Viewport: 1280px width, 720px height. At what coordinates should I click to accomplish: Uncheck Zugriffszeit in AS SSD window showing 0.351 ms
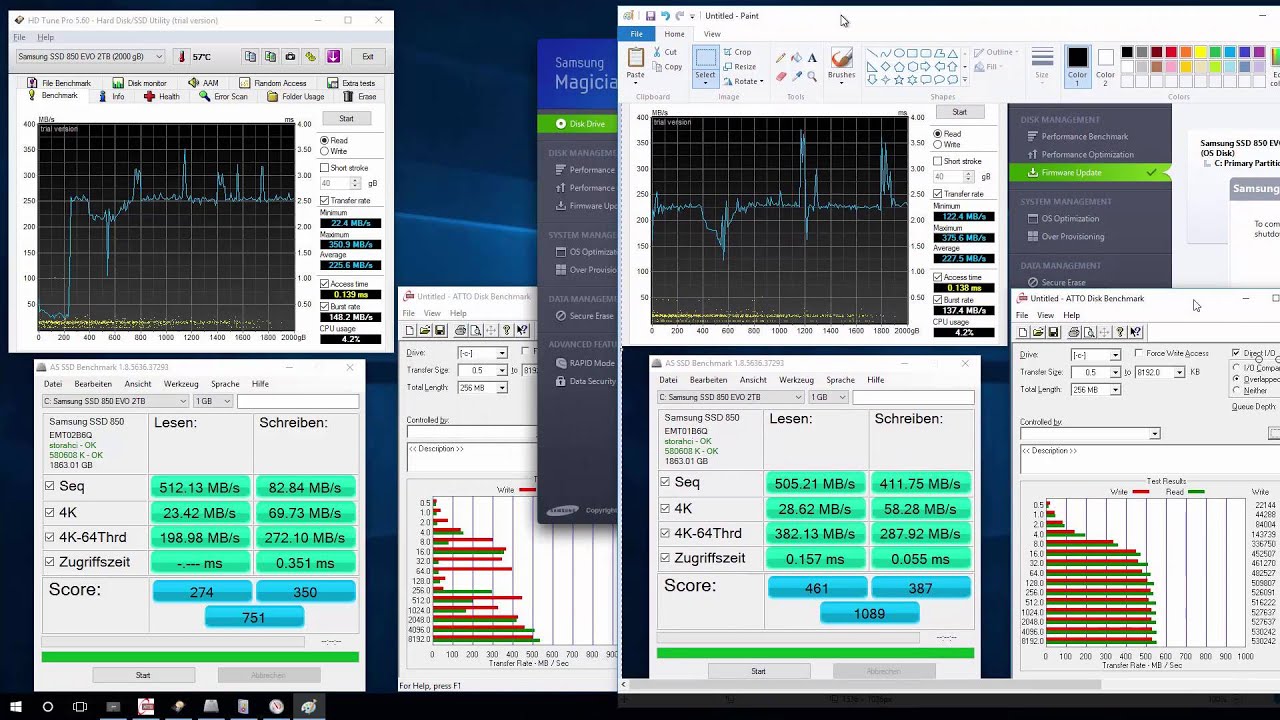(50, 562)
